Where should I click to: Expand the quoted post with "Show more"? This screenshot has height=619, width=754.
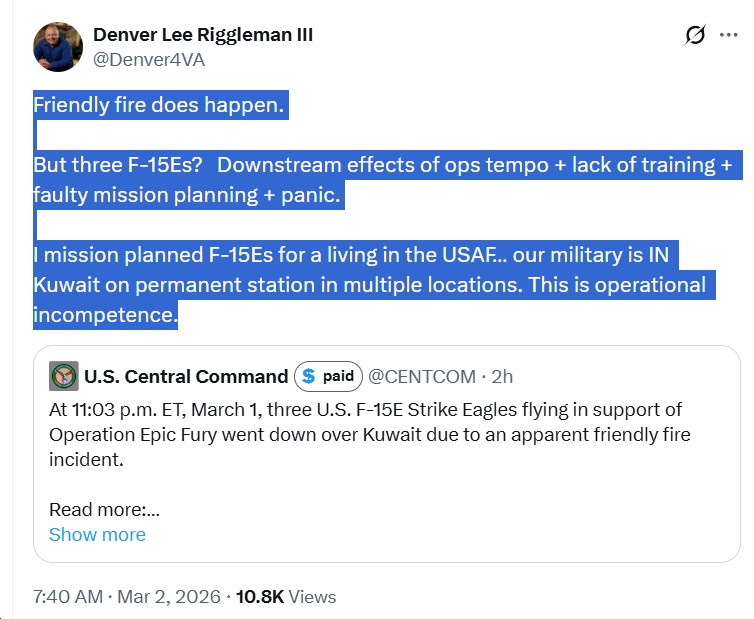point(97,534)
